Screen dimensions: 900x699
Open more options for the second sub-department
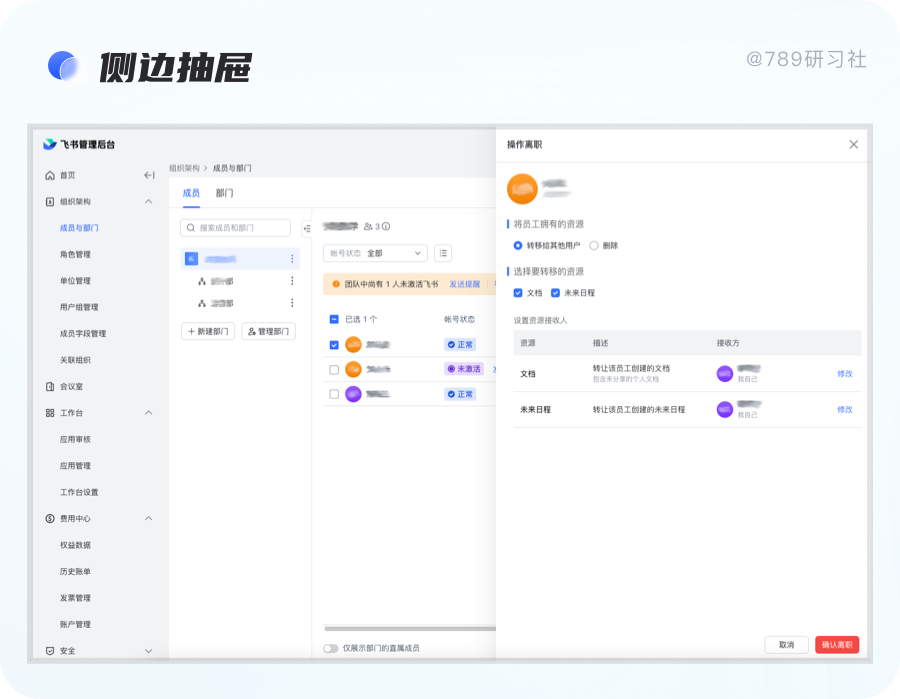pos(292,302)
